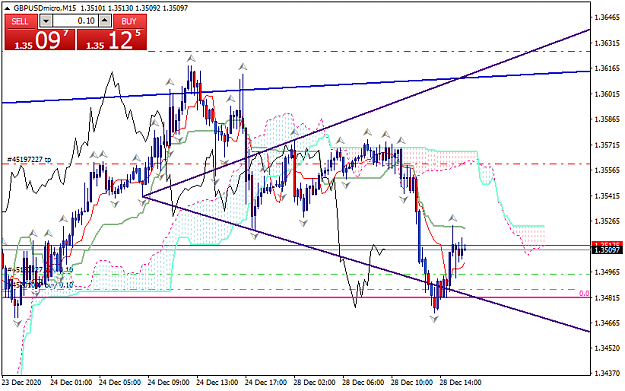
Task: Click the 1.34370 price scale label
Action: coord(607,373)
